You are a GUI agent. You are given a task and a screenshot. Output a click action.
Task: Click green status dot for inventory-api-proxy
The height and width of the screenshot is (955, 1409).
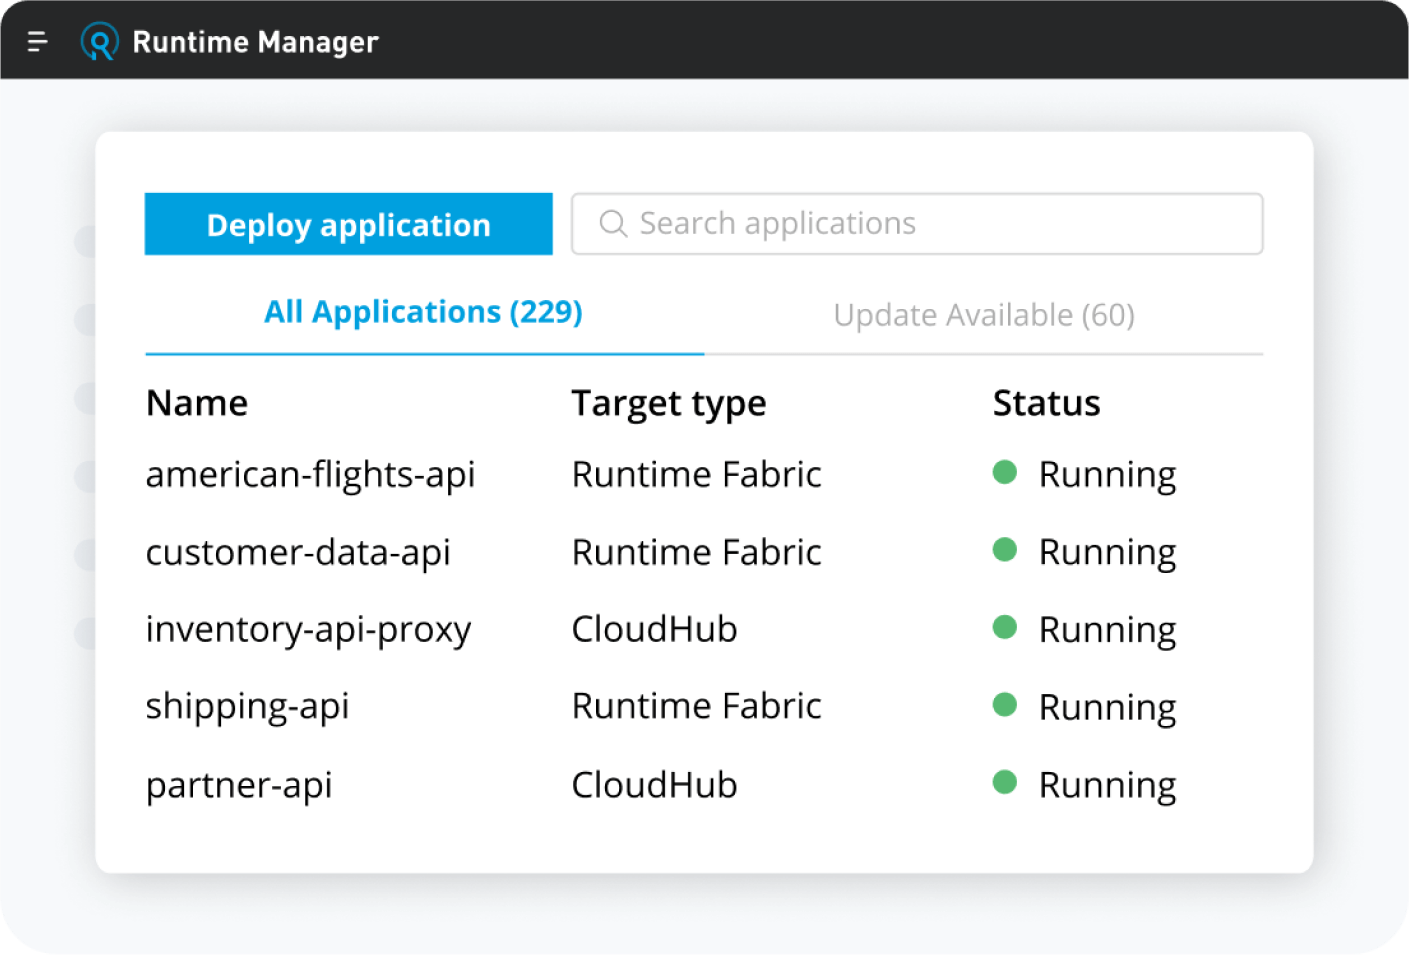1004,628
